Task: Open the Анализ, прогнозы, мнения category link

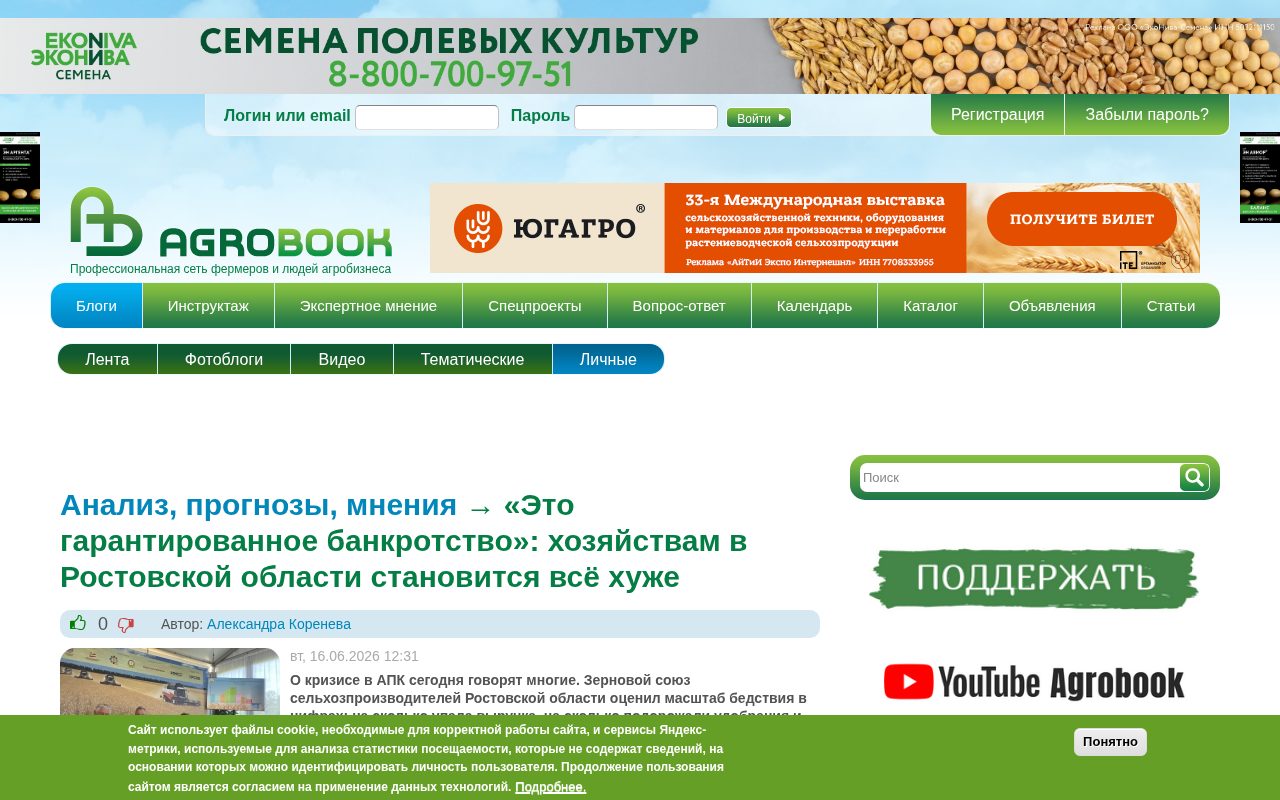Action: tap(258, 505)
